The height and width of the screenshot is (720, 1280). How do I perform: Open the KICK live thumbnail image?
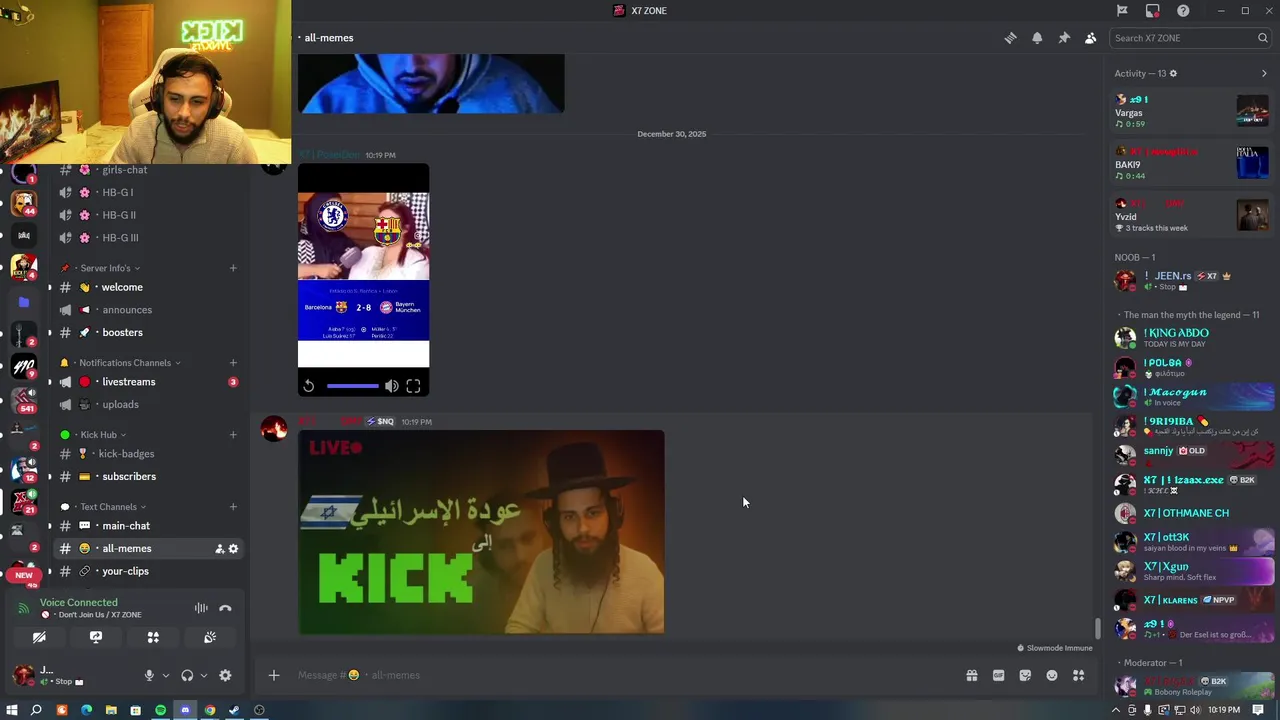(481, 532)
